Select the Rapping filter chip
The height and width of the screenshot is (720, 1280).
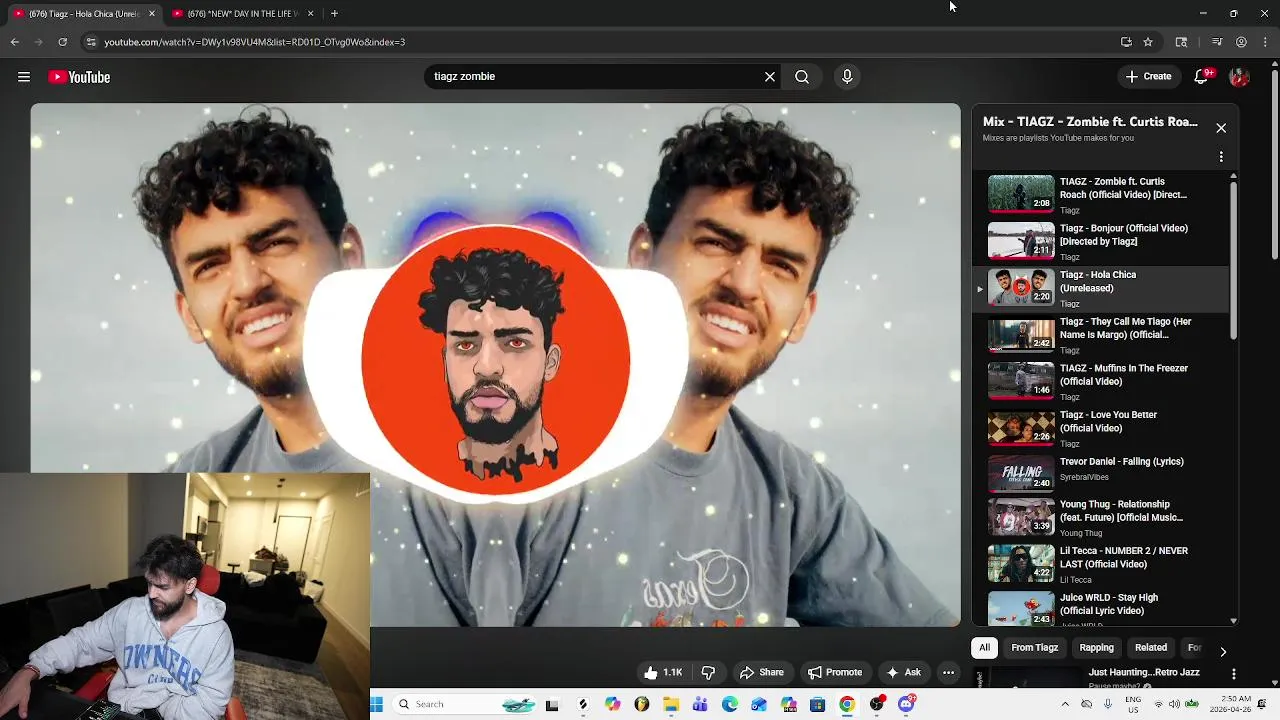click(x=1096, y=647)
